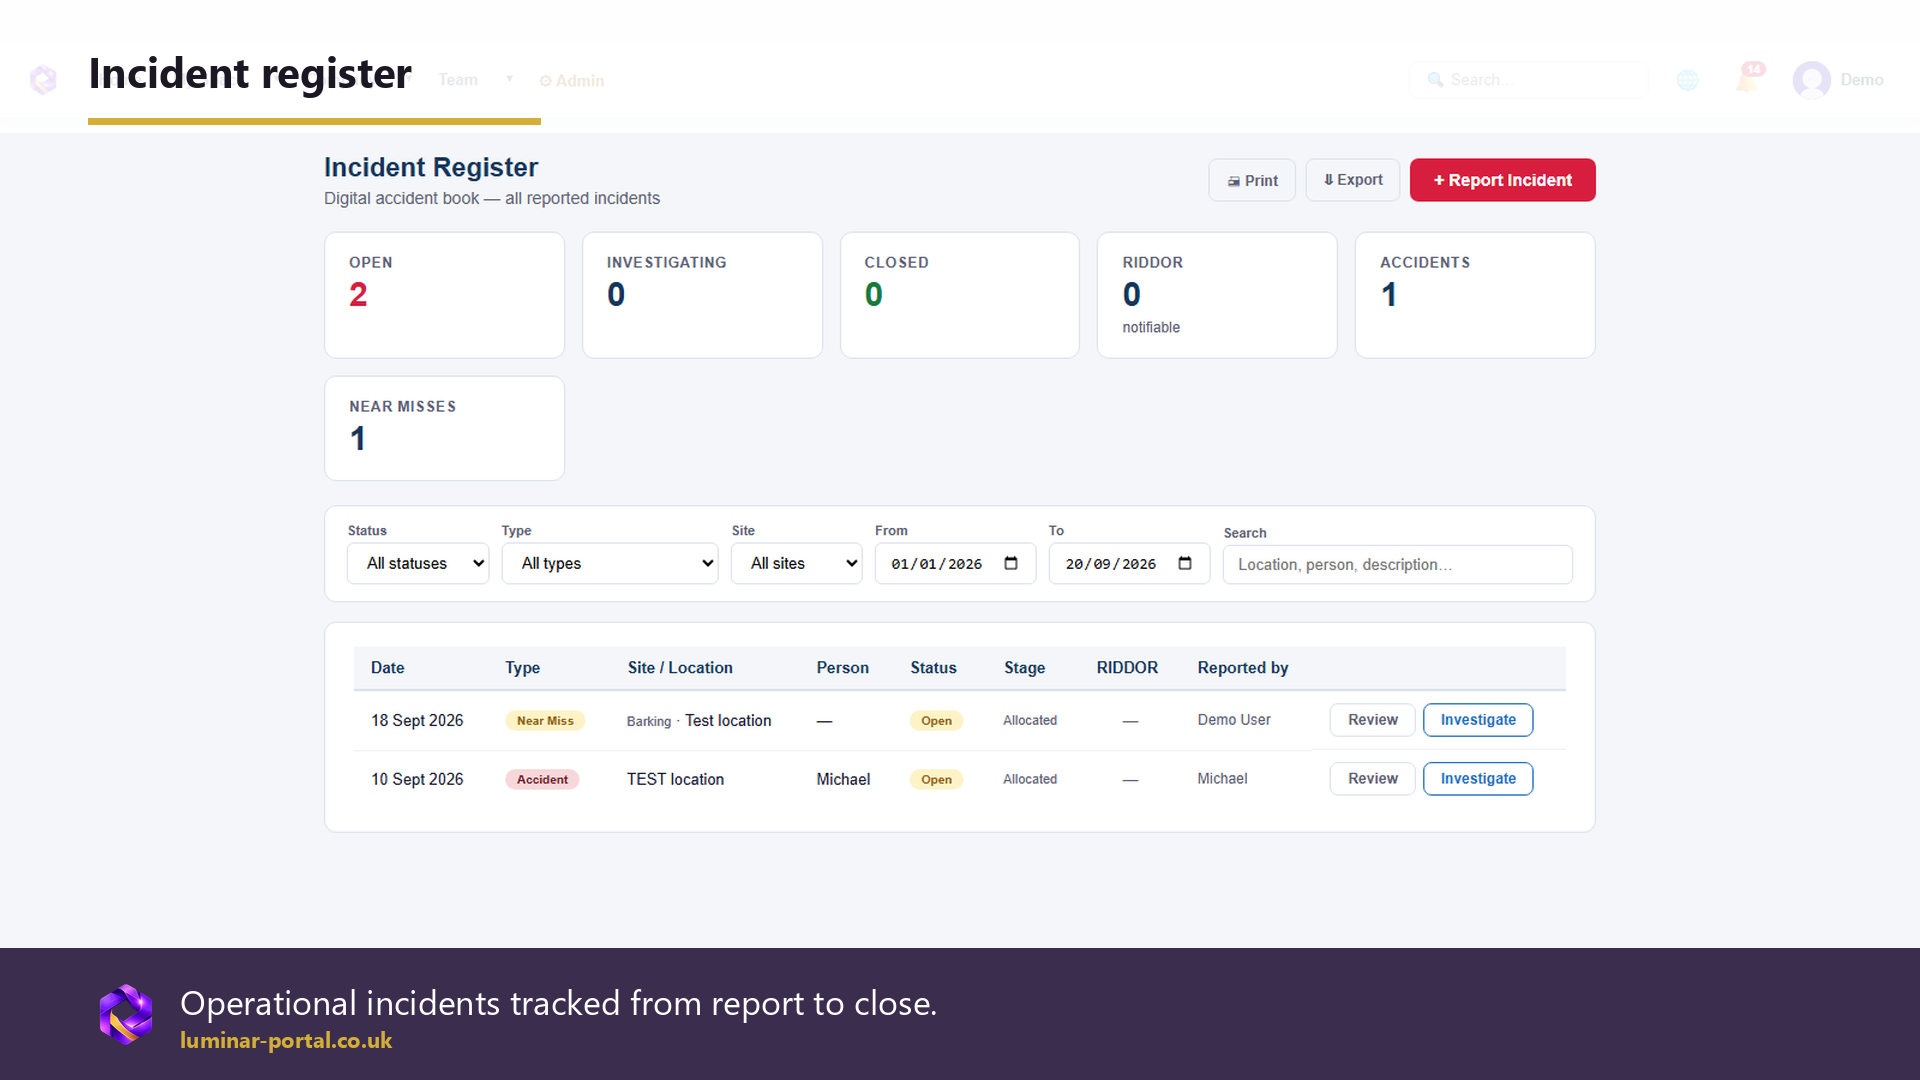Click the Print button
The image size is (1920, 1080).
pos(1252,180)
